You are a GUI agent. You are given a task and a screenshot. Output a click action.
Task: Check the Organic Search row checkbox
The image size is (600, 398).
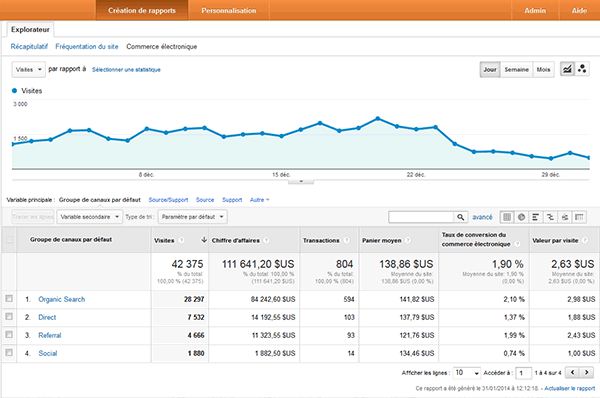pyautogui.click(x=9, y=298)
